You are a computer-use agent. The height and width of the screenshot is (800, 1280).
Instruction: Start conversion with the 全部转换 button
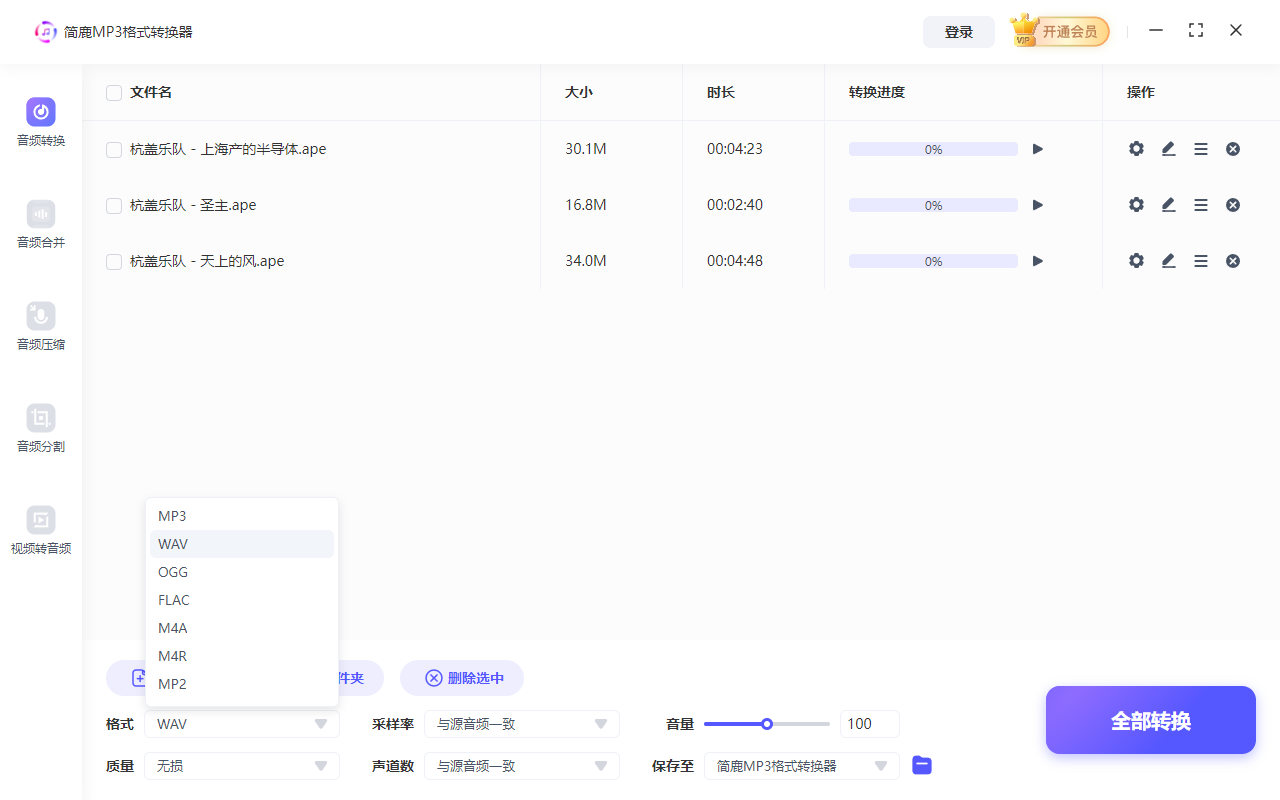click(x=1150, y=719)
